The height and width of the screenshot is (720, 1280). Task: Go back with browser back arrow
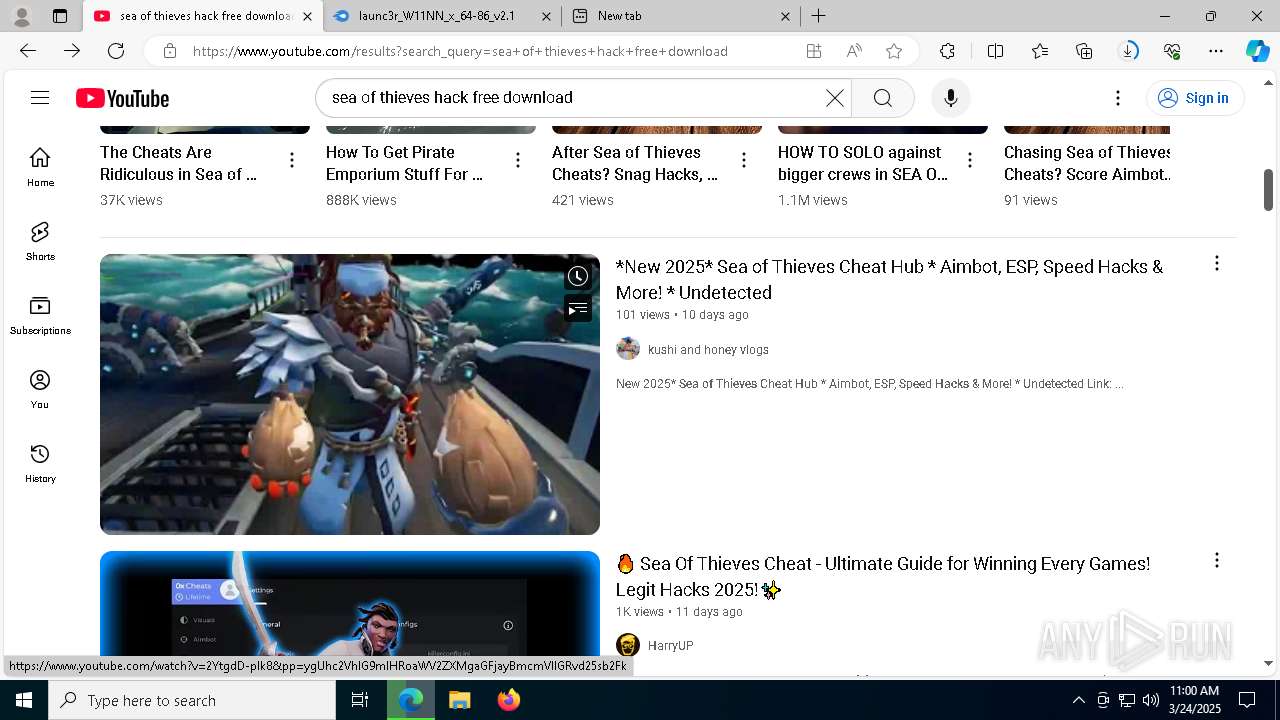pos(28,51)
